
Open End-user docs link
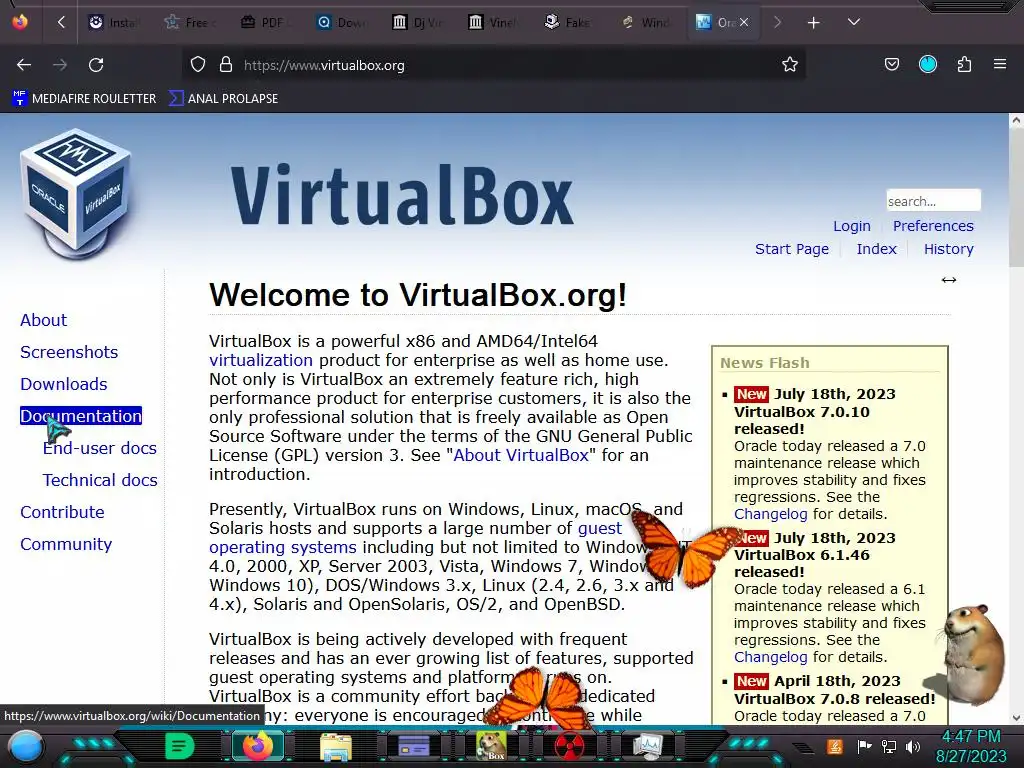[x=100, y=448]
